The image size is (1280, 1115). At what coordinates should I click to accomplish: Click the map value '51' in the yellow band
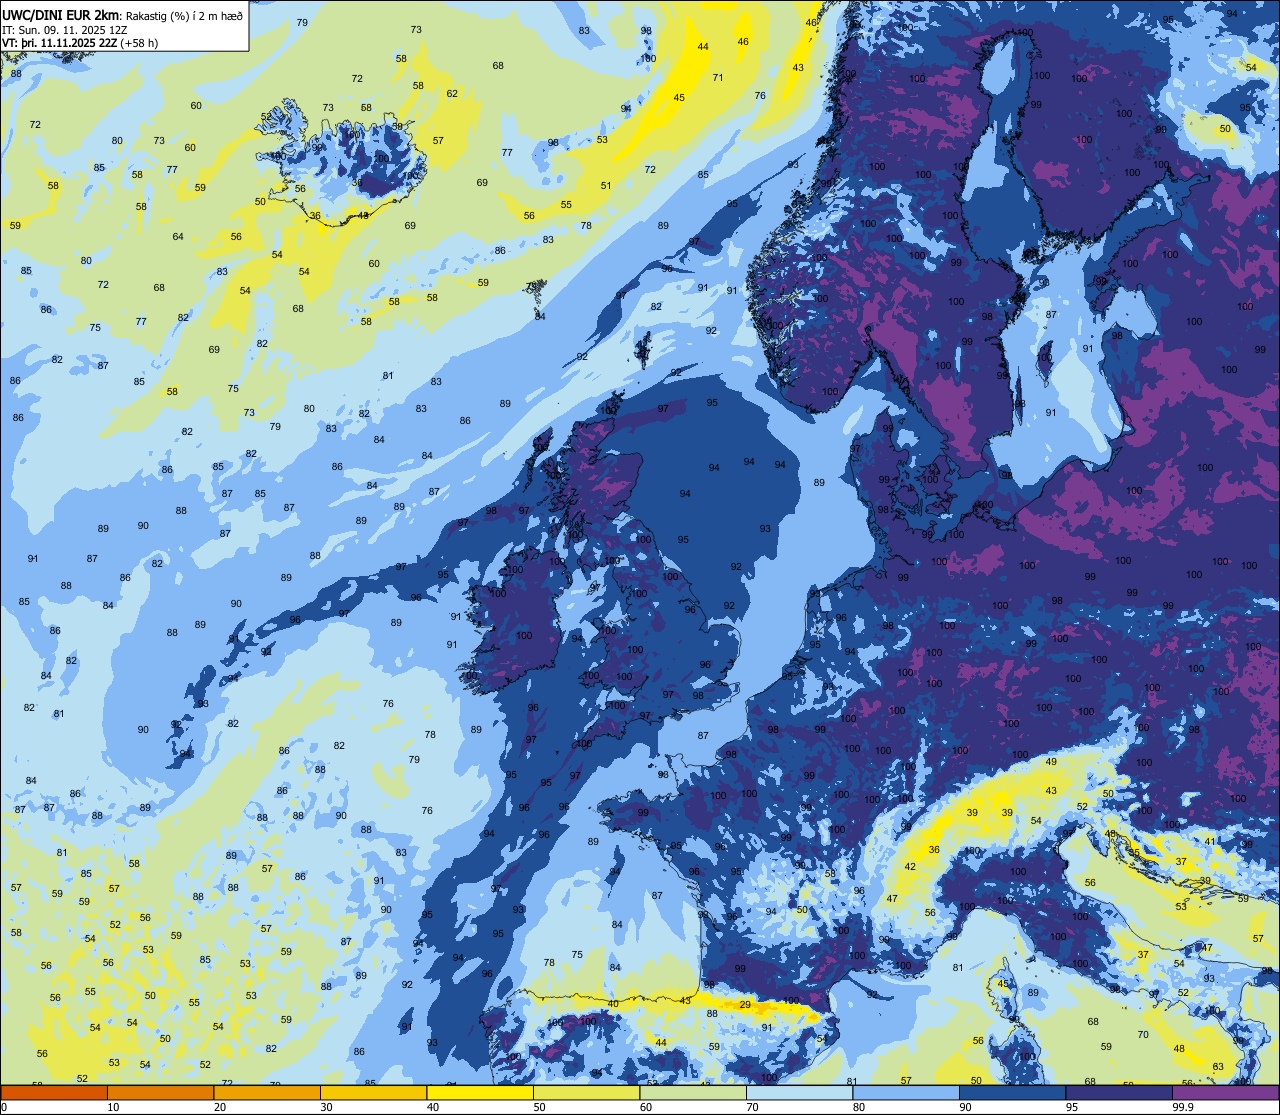606,185
